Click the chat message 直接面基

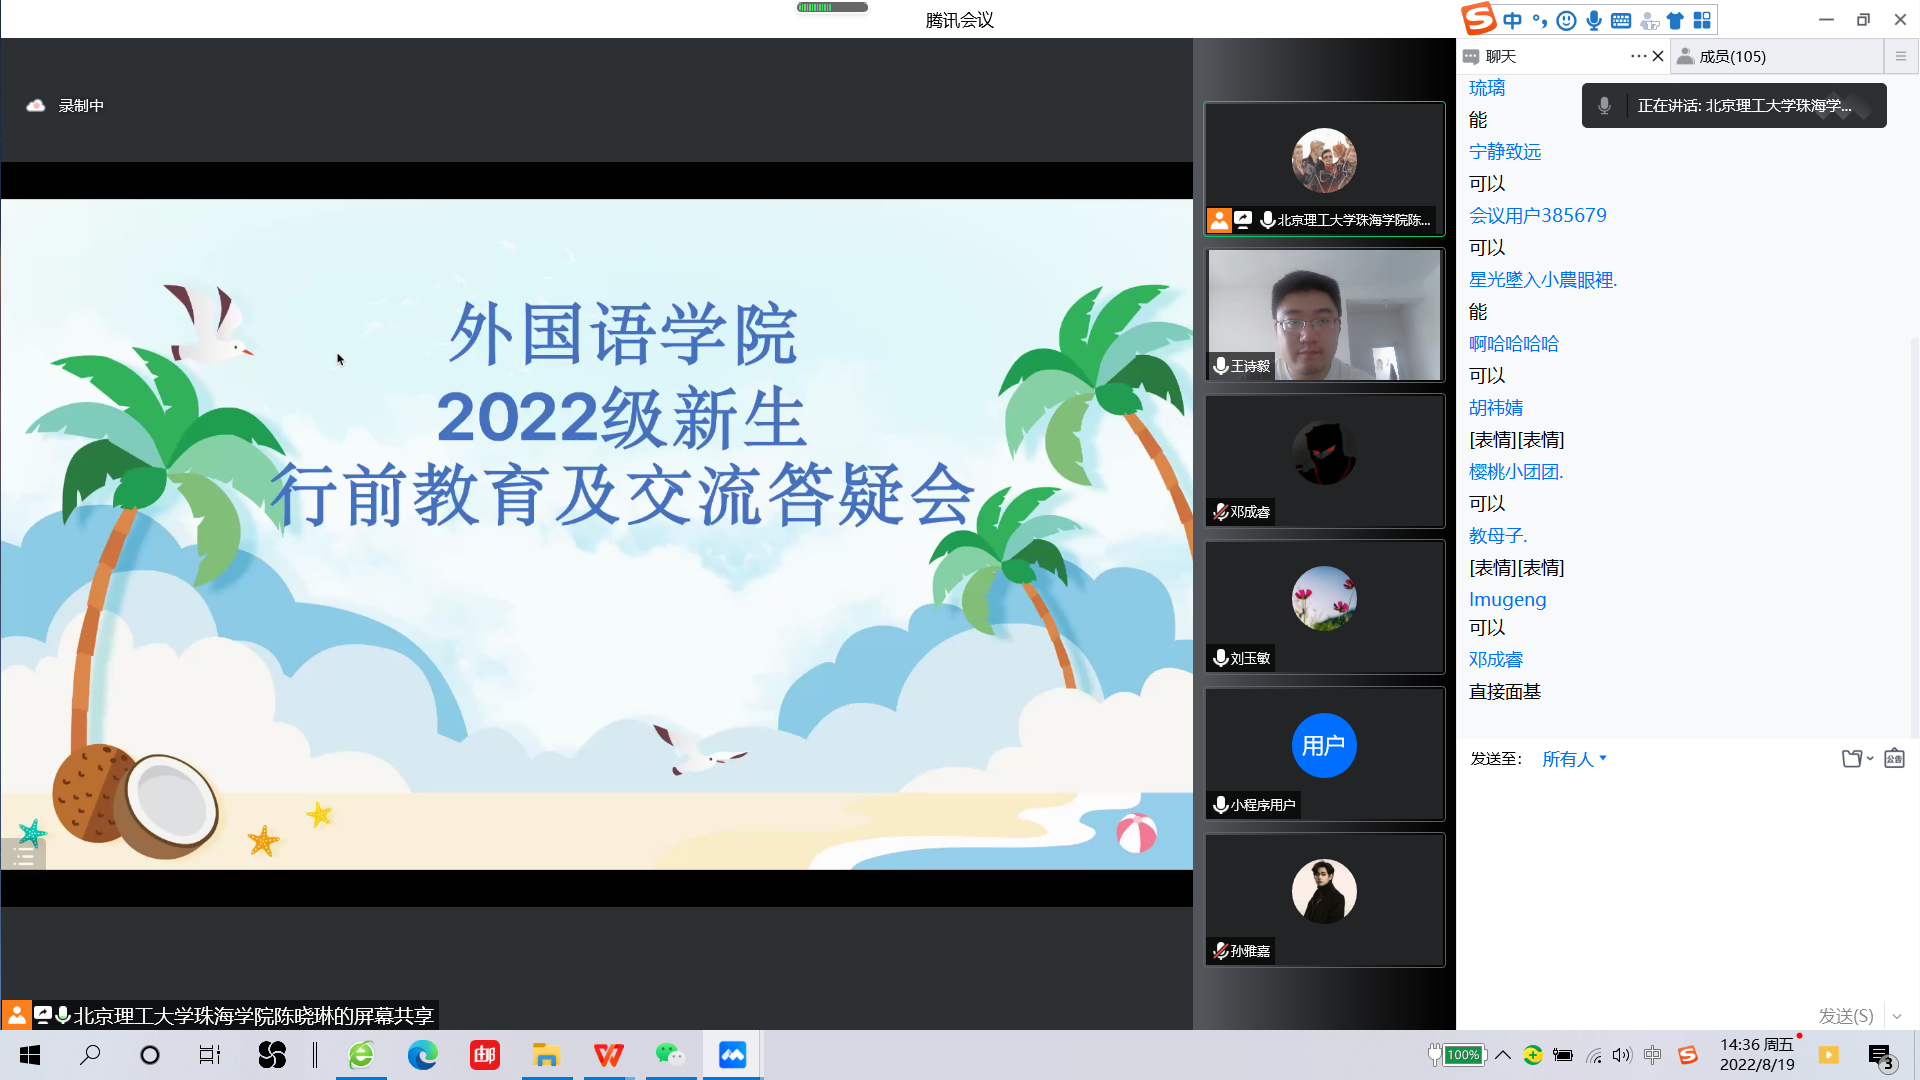click(1505, 692)
